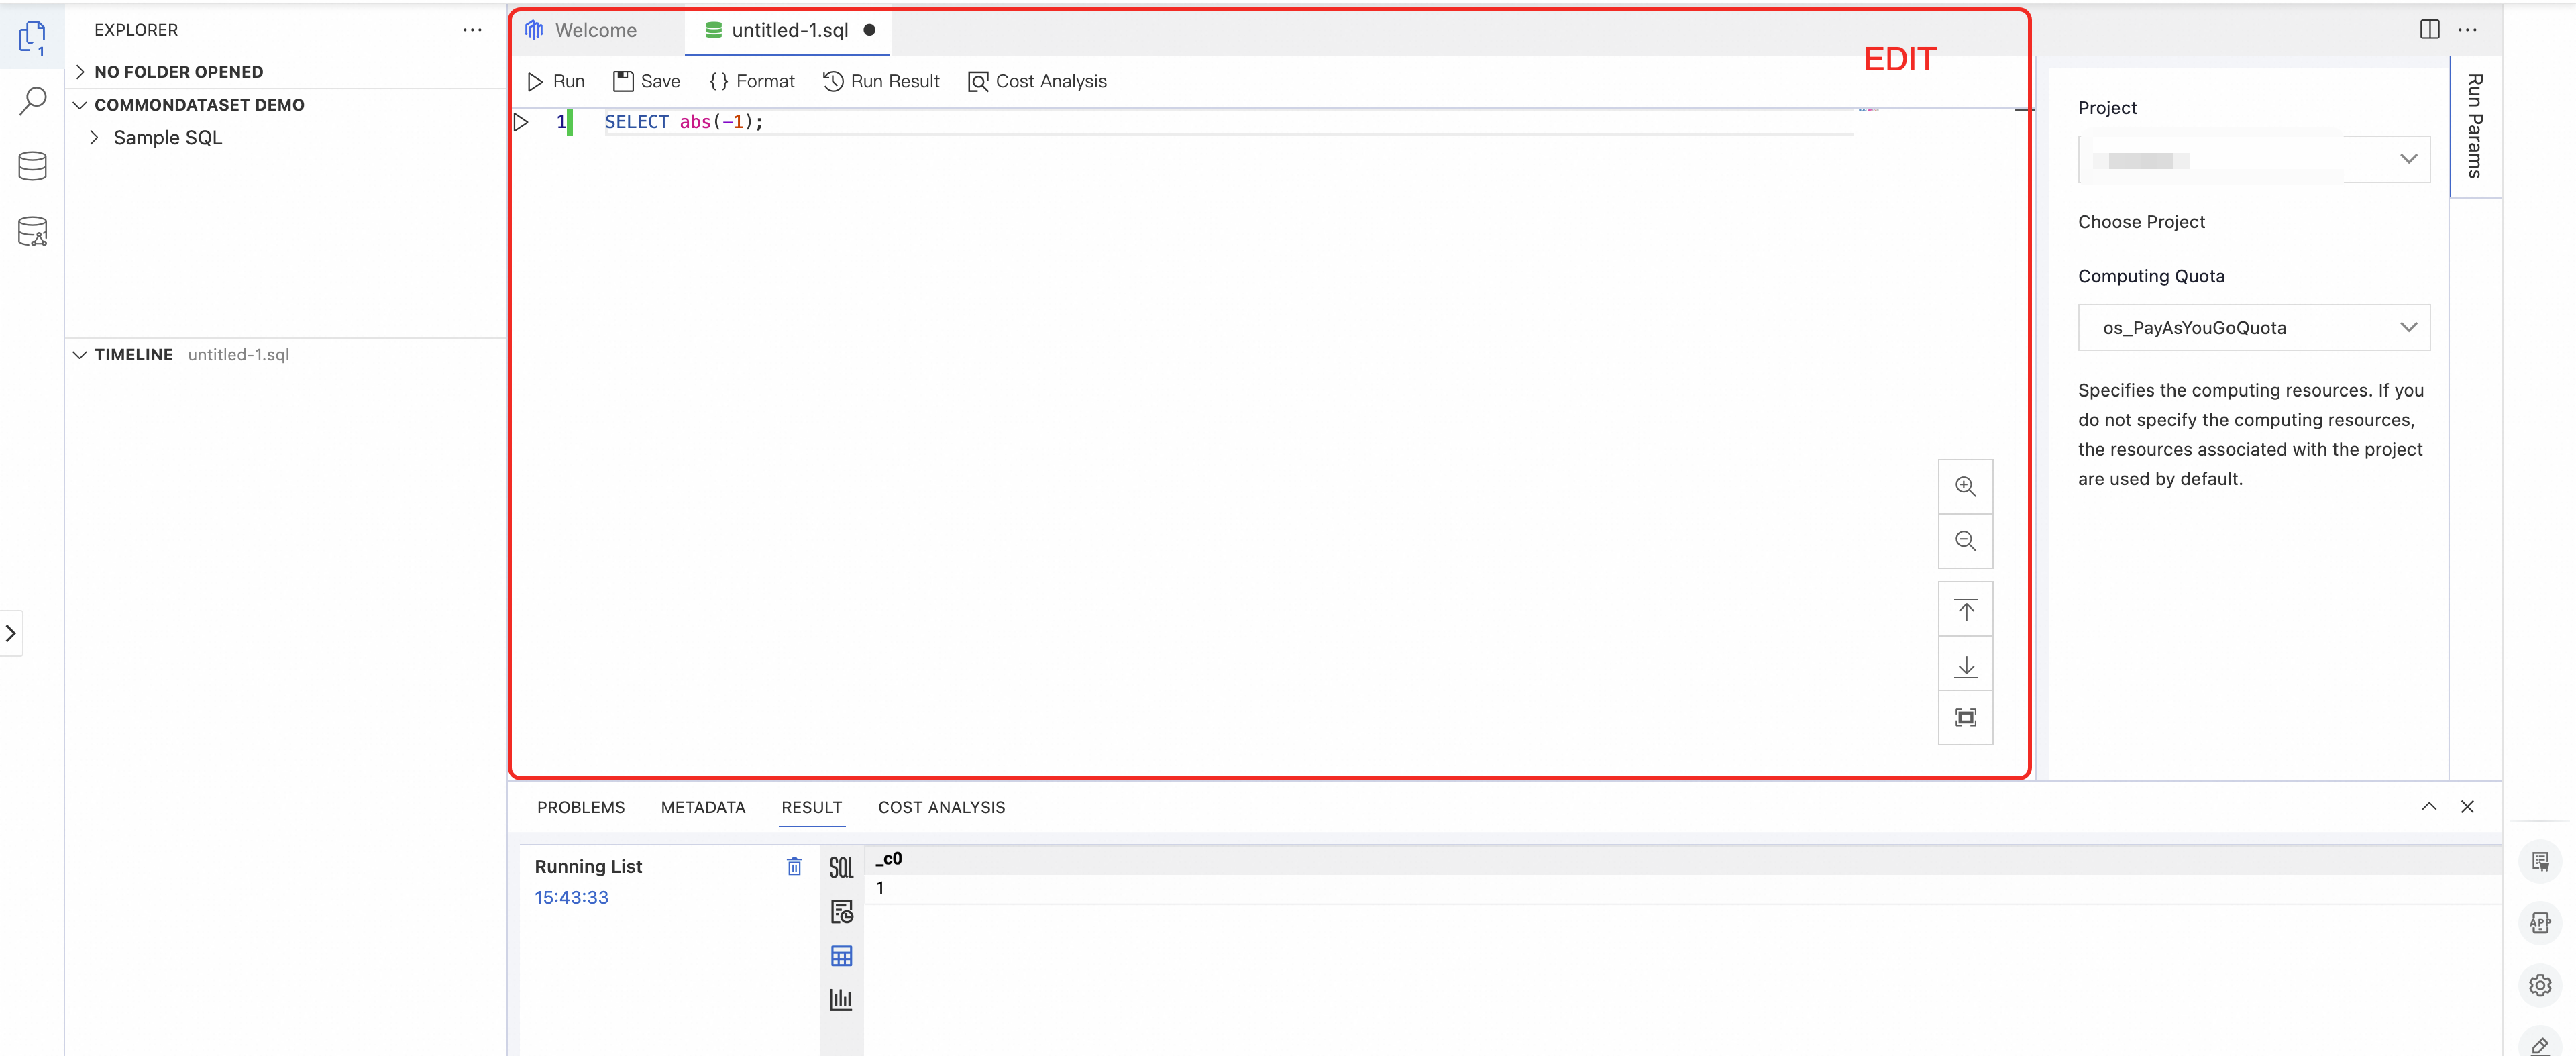Open the Project selection dropdown
This screenshot has width=2576, height=1056.
pyautogui.click(x=2253, y=160)
